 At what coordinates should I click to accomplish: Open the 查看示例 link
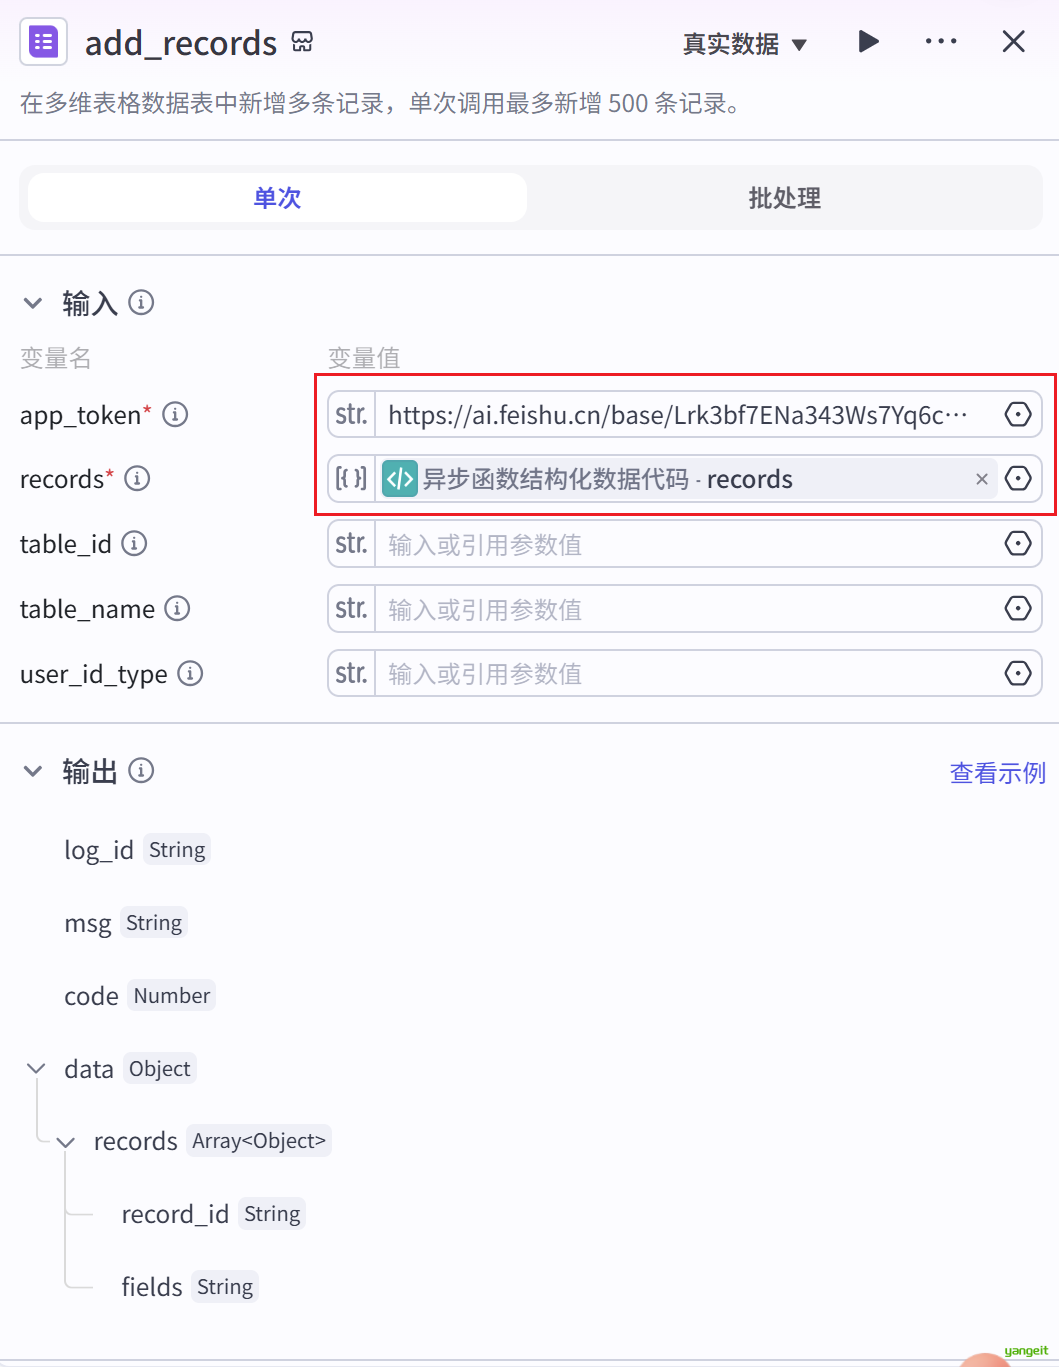coord(997,773)
